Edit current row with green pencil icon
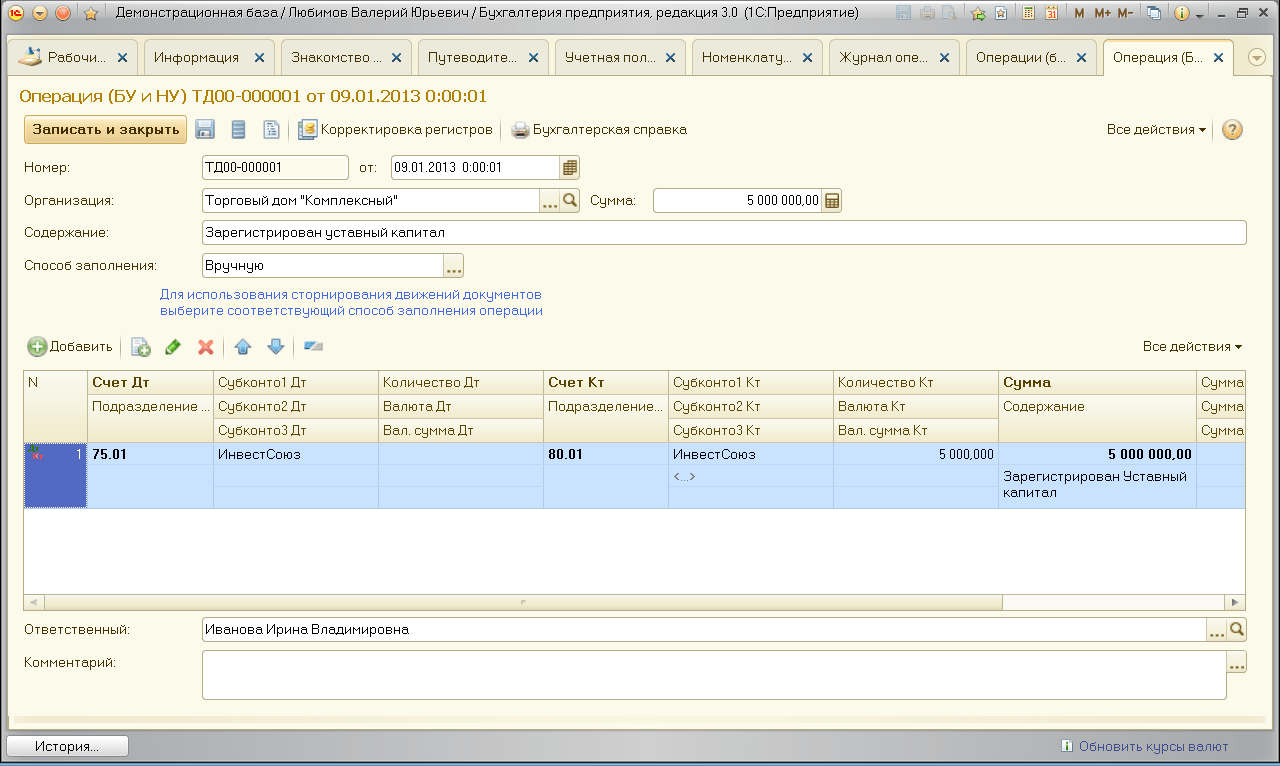 pos(173,347)
